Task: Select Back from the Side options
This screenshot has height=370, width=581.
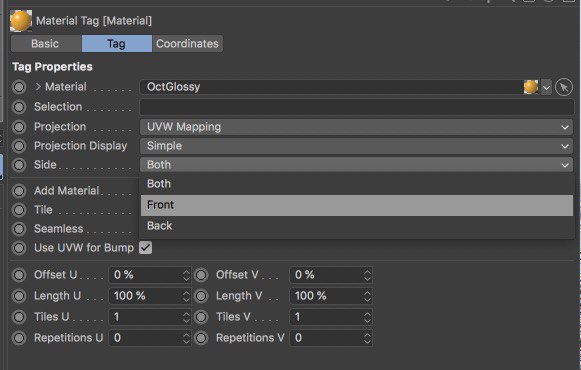Action: pos(356,226)
